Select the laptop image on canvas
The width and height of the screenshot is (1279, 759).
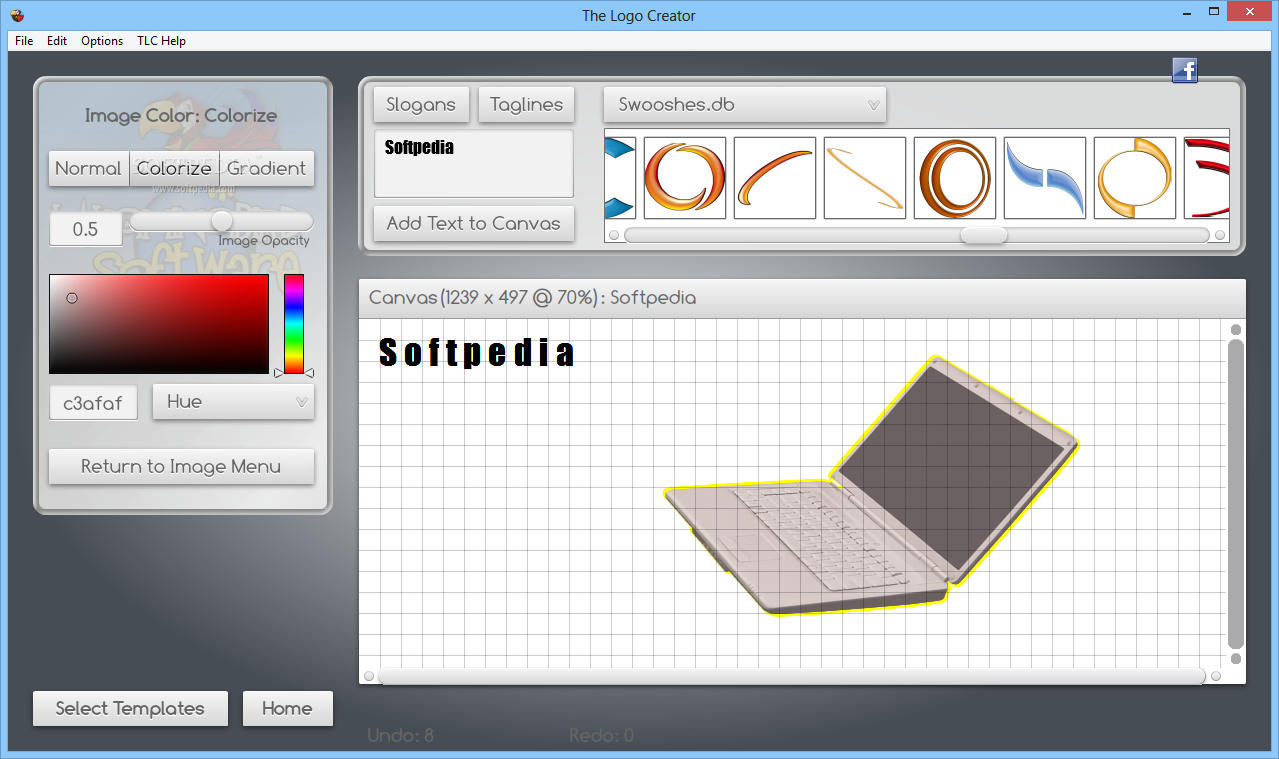(x=872, y=486)
